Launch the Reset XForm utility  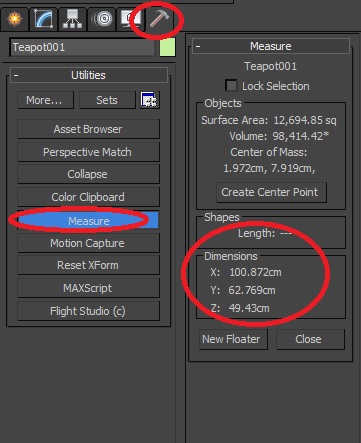tap(88, 265)
